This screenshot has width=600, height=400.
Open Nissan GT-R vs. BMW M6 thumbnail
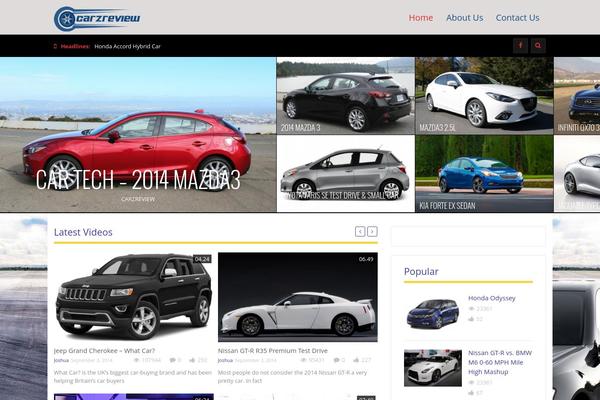pos(433,367)
